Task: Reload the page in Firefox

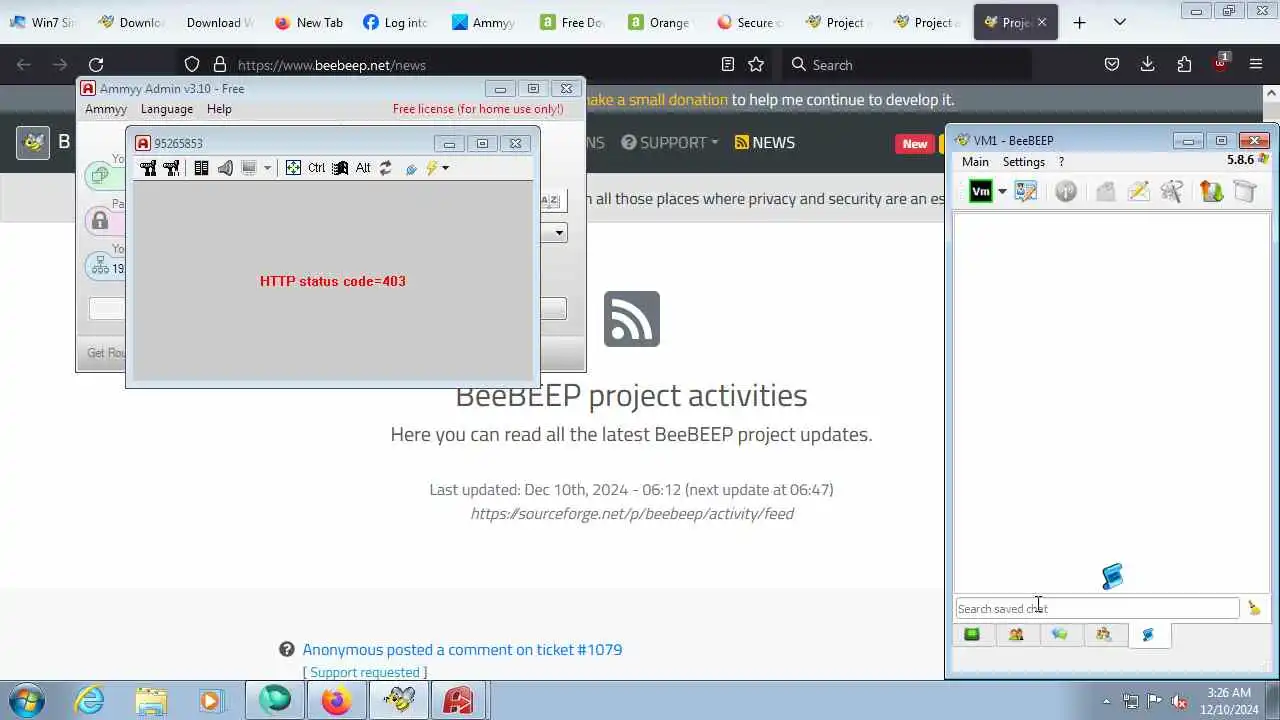Action: tap(96, 65)
